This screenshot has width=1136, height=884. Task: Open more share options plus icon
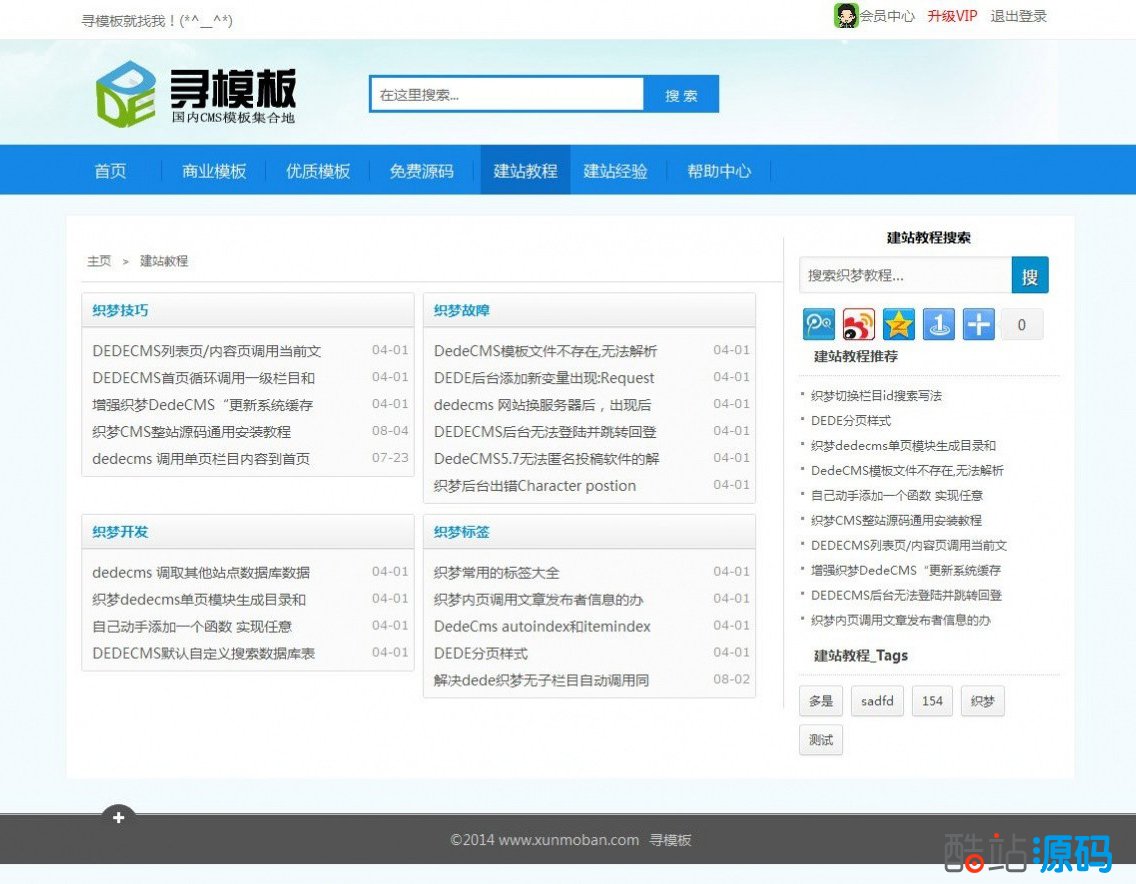[x=978, y=324]
